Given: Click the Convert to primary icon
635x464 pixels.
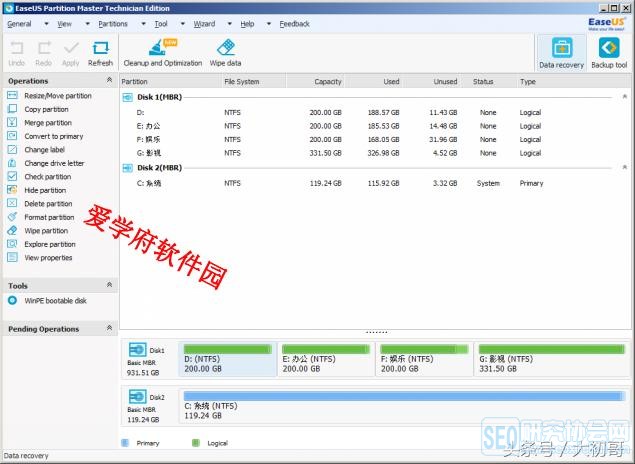Looking at the screenshot, I should (x=13, y=136).
